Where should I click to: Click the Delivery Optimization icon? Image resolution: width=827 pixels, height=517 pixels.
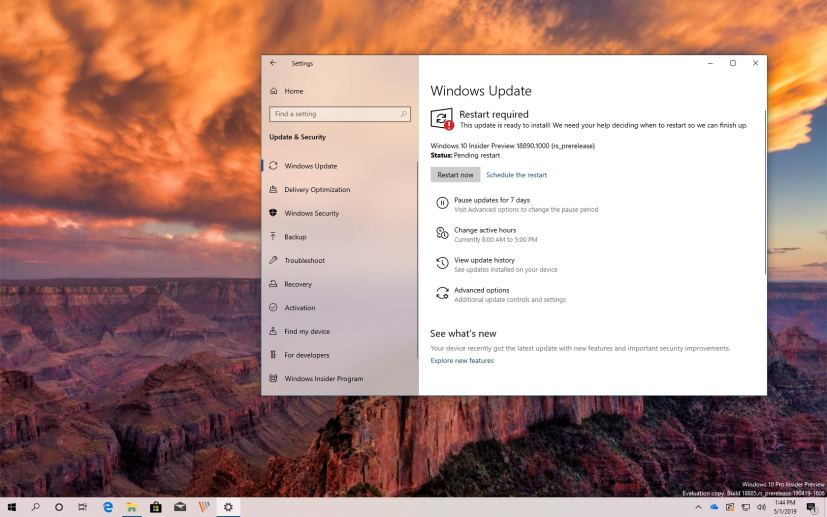click(273, 189)
